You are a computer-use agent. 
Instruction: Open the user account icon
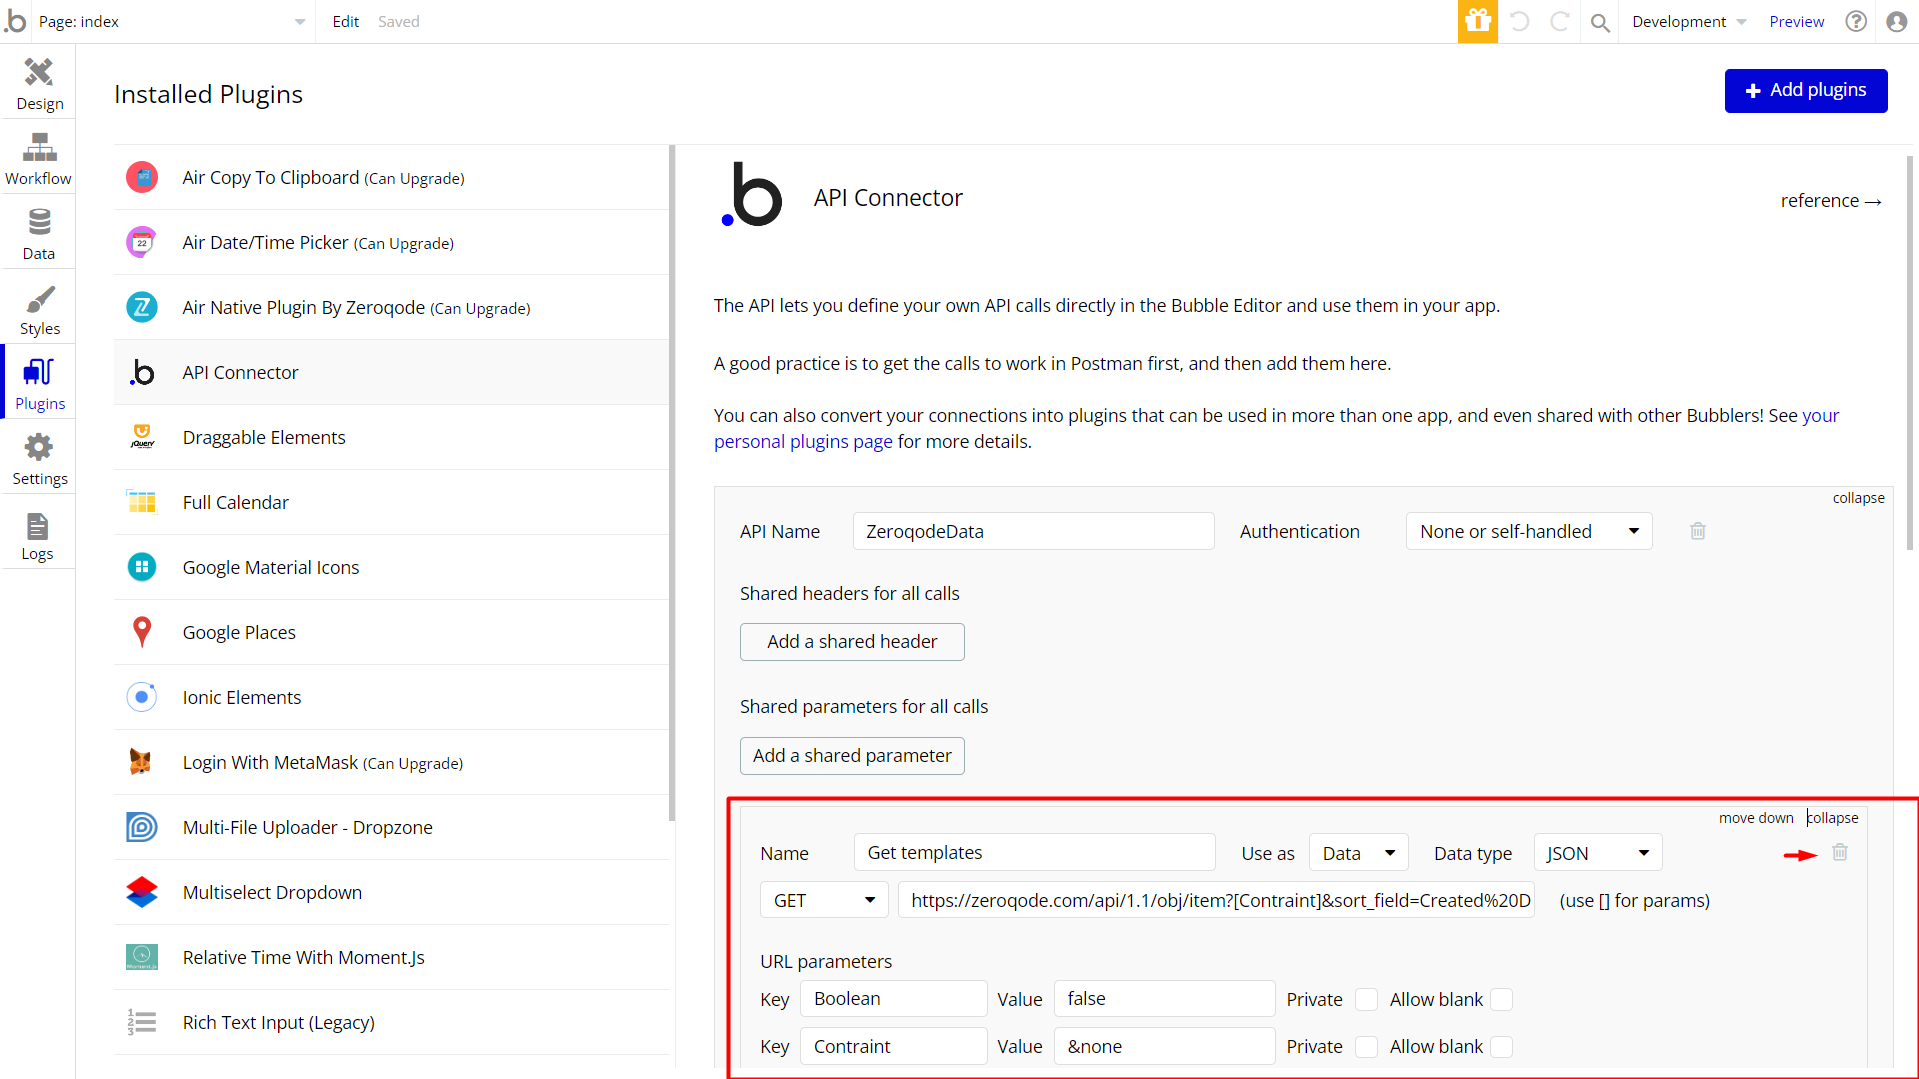(1896, 21)
